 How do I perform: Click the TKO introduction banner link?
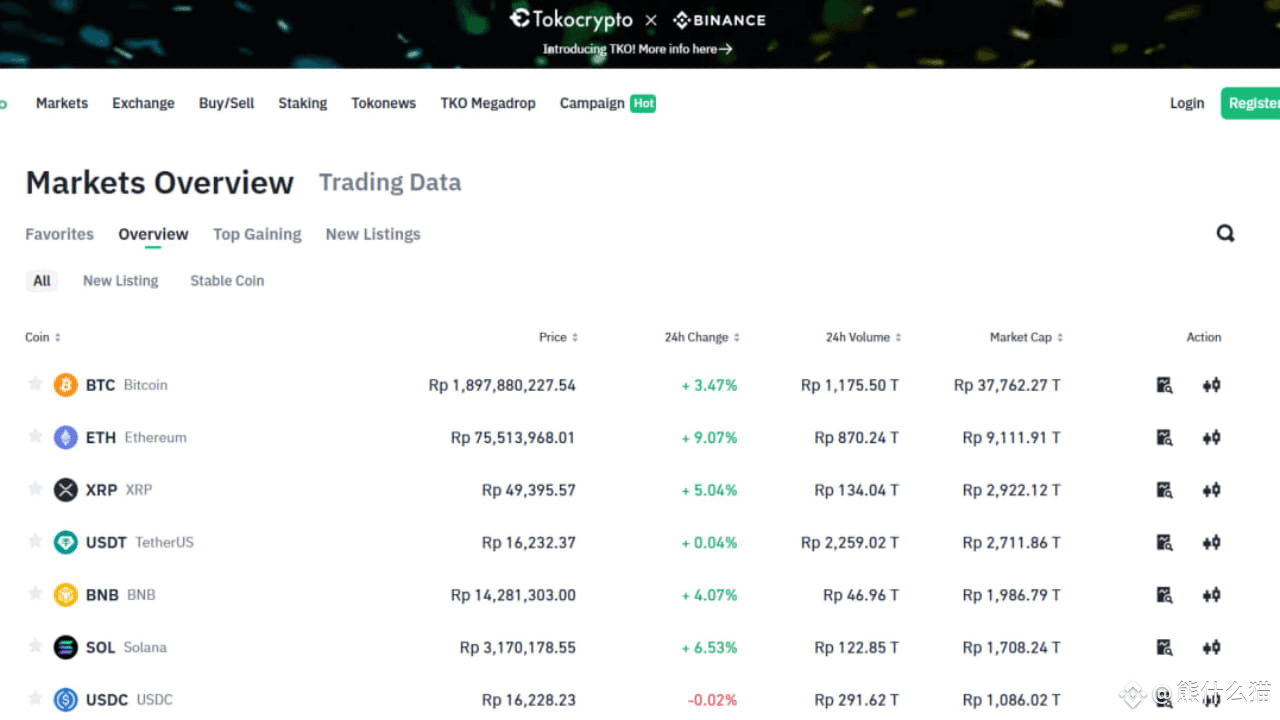[x=637, y=49]
